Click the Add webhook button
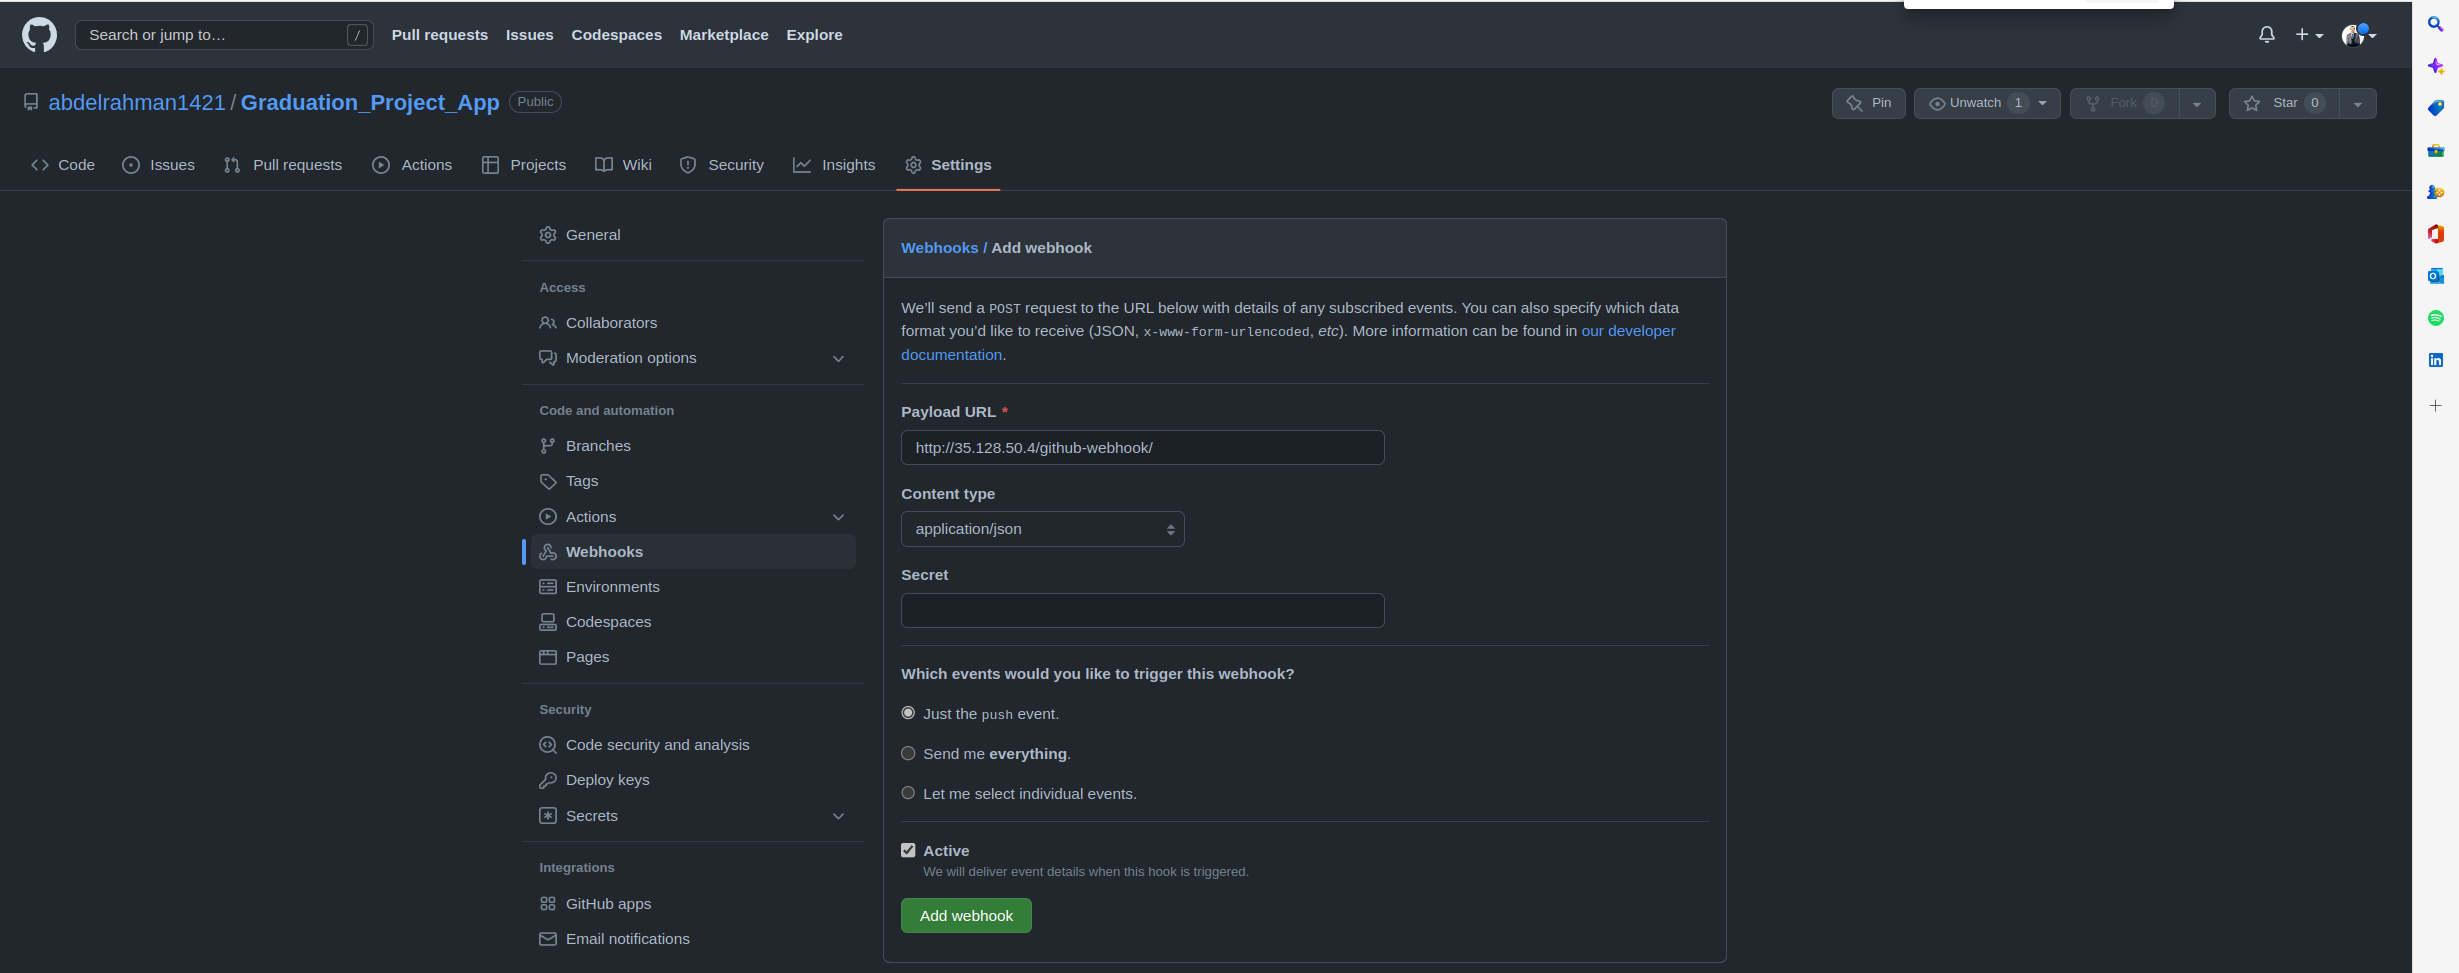This screenshot has width=2459, height=973. tap(965, 915)
